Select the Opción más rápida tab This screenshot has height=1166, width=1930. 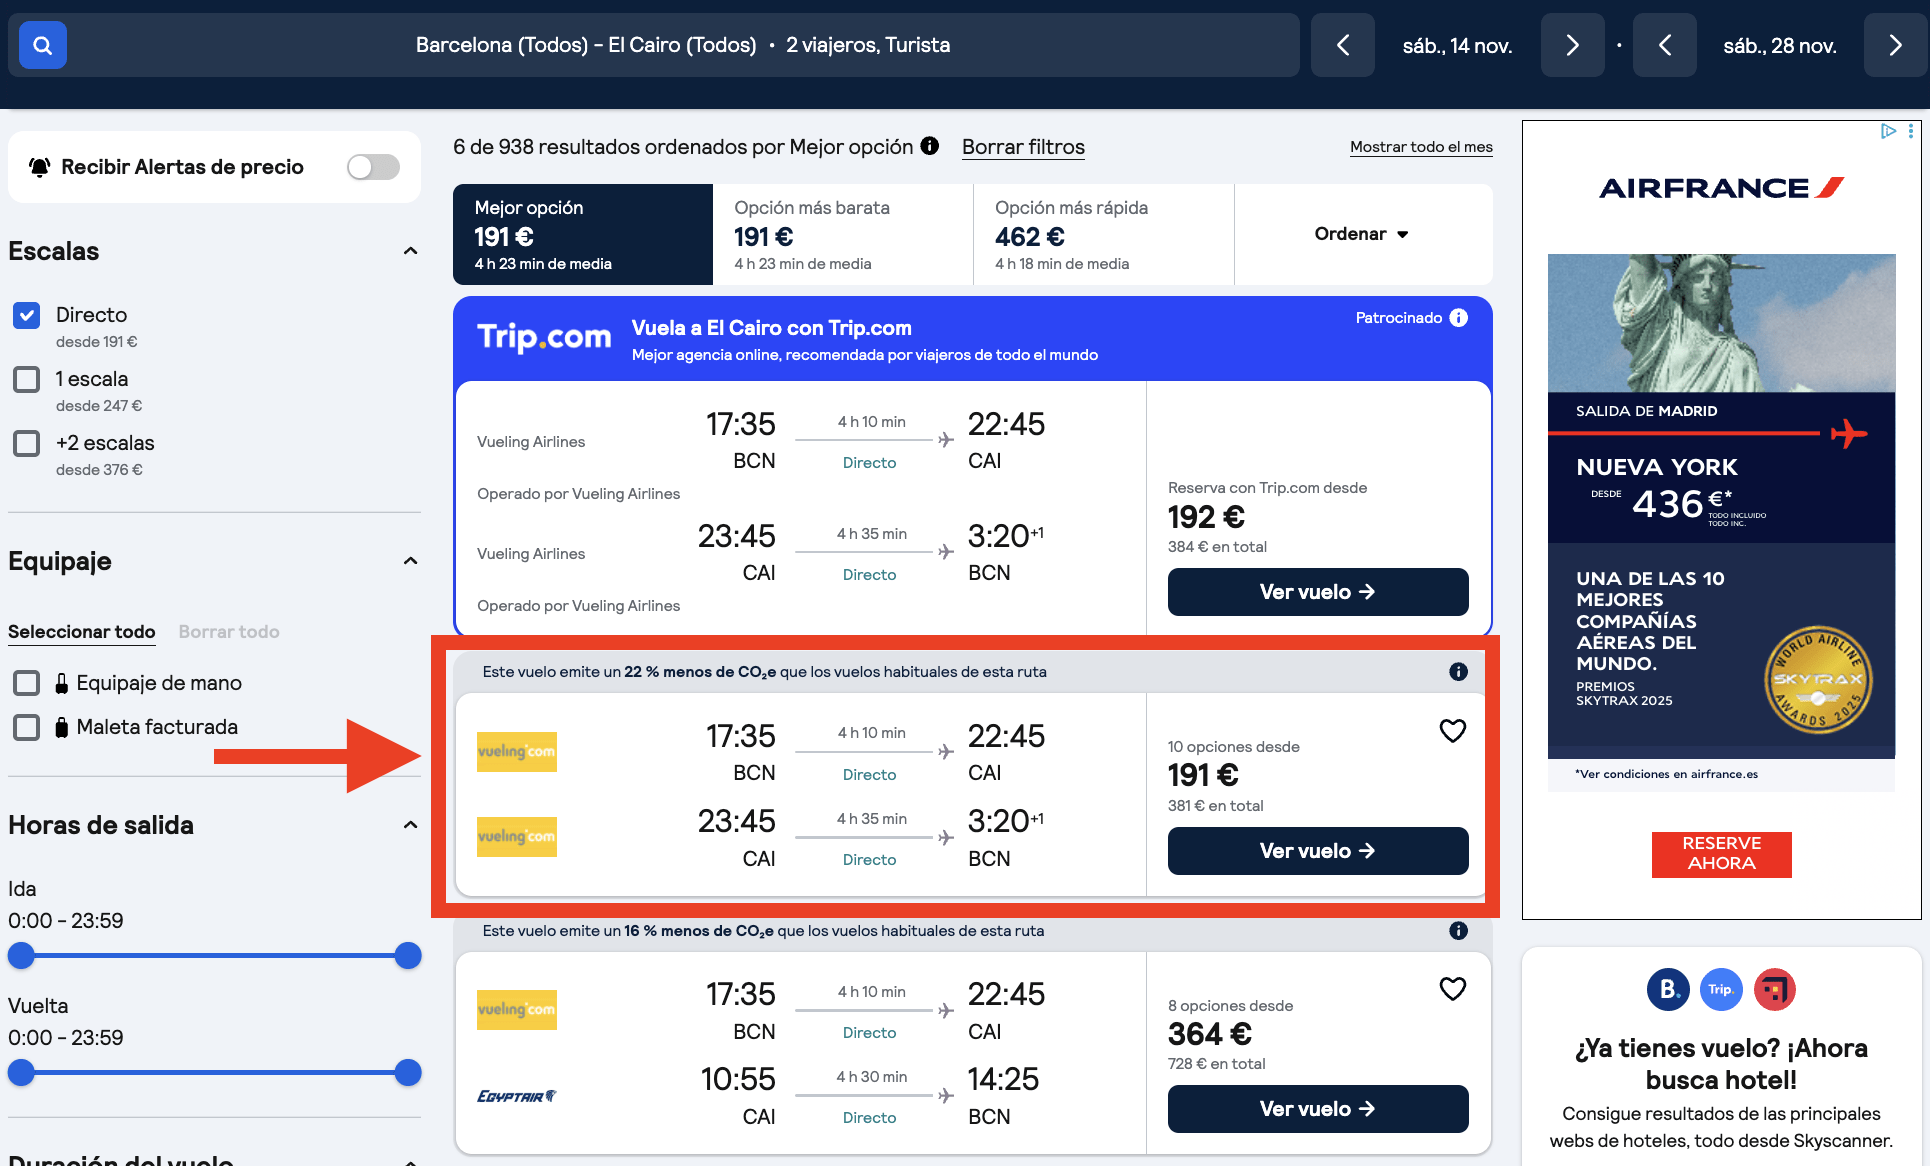coord(1103,234)
